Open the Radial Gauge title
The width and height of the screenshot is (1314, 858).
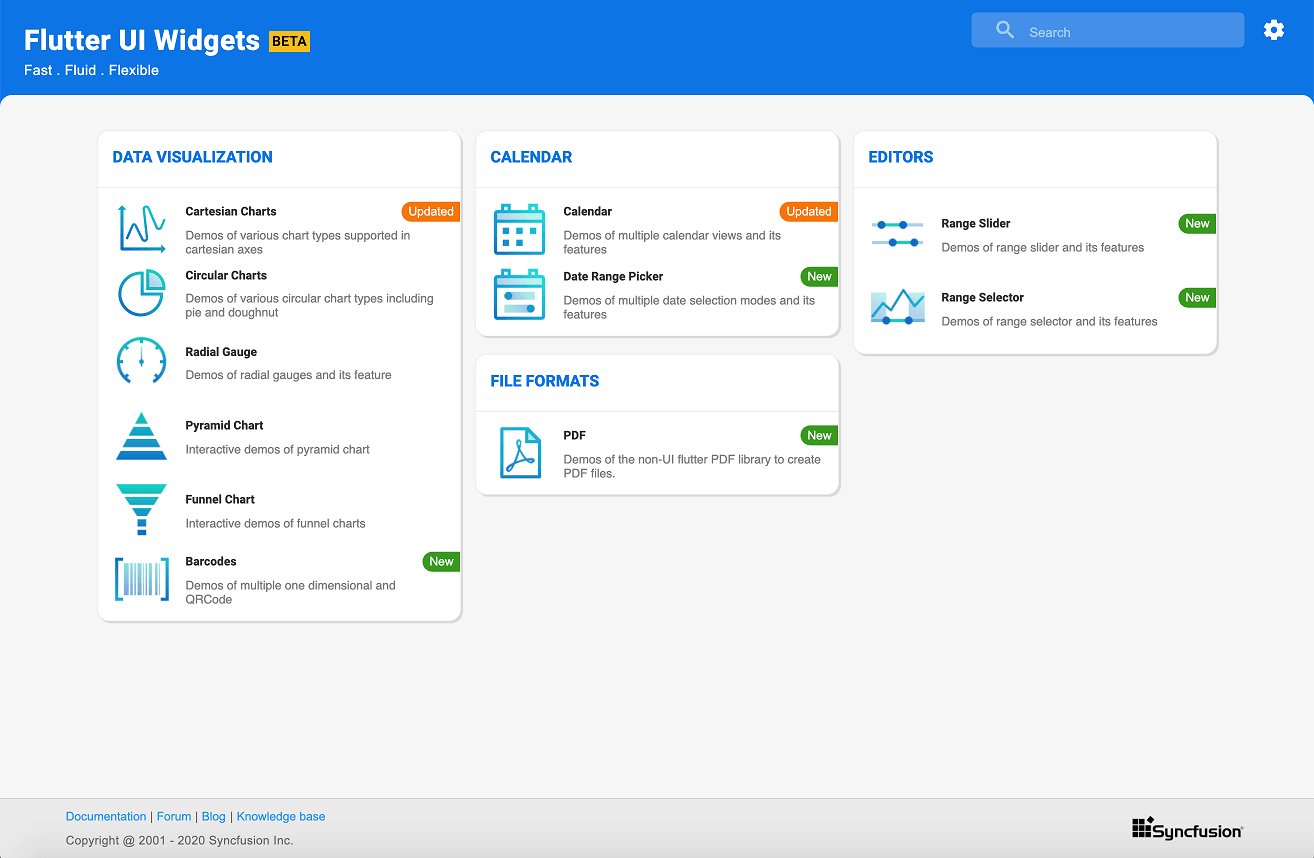[x=221, y=352]
